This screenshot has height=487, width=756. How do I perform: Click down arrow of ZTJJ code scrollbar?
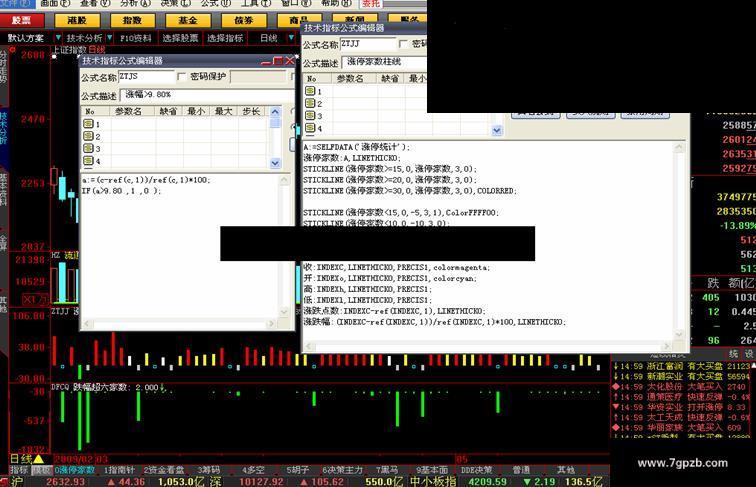pos(679,334)
